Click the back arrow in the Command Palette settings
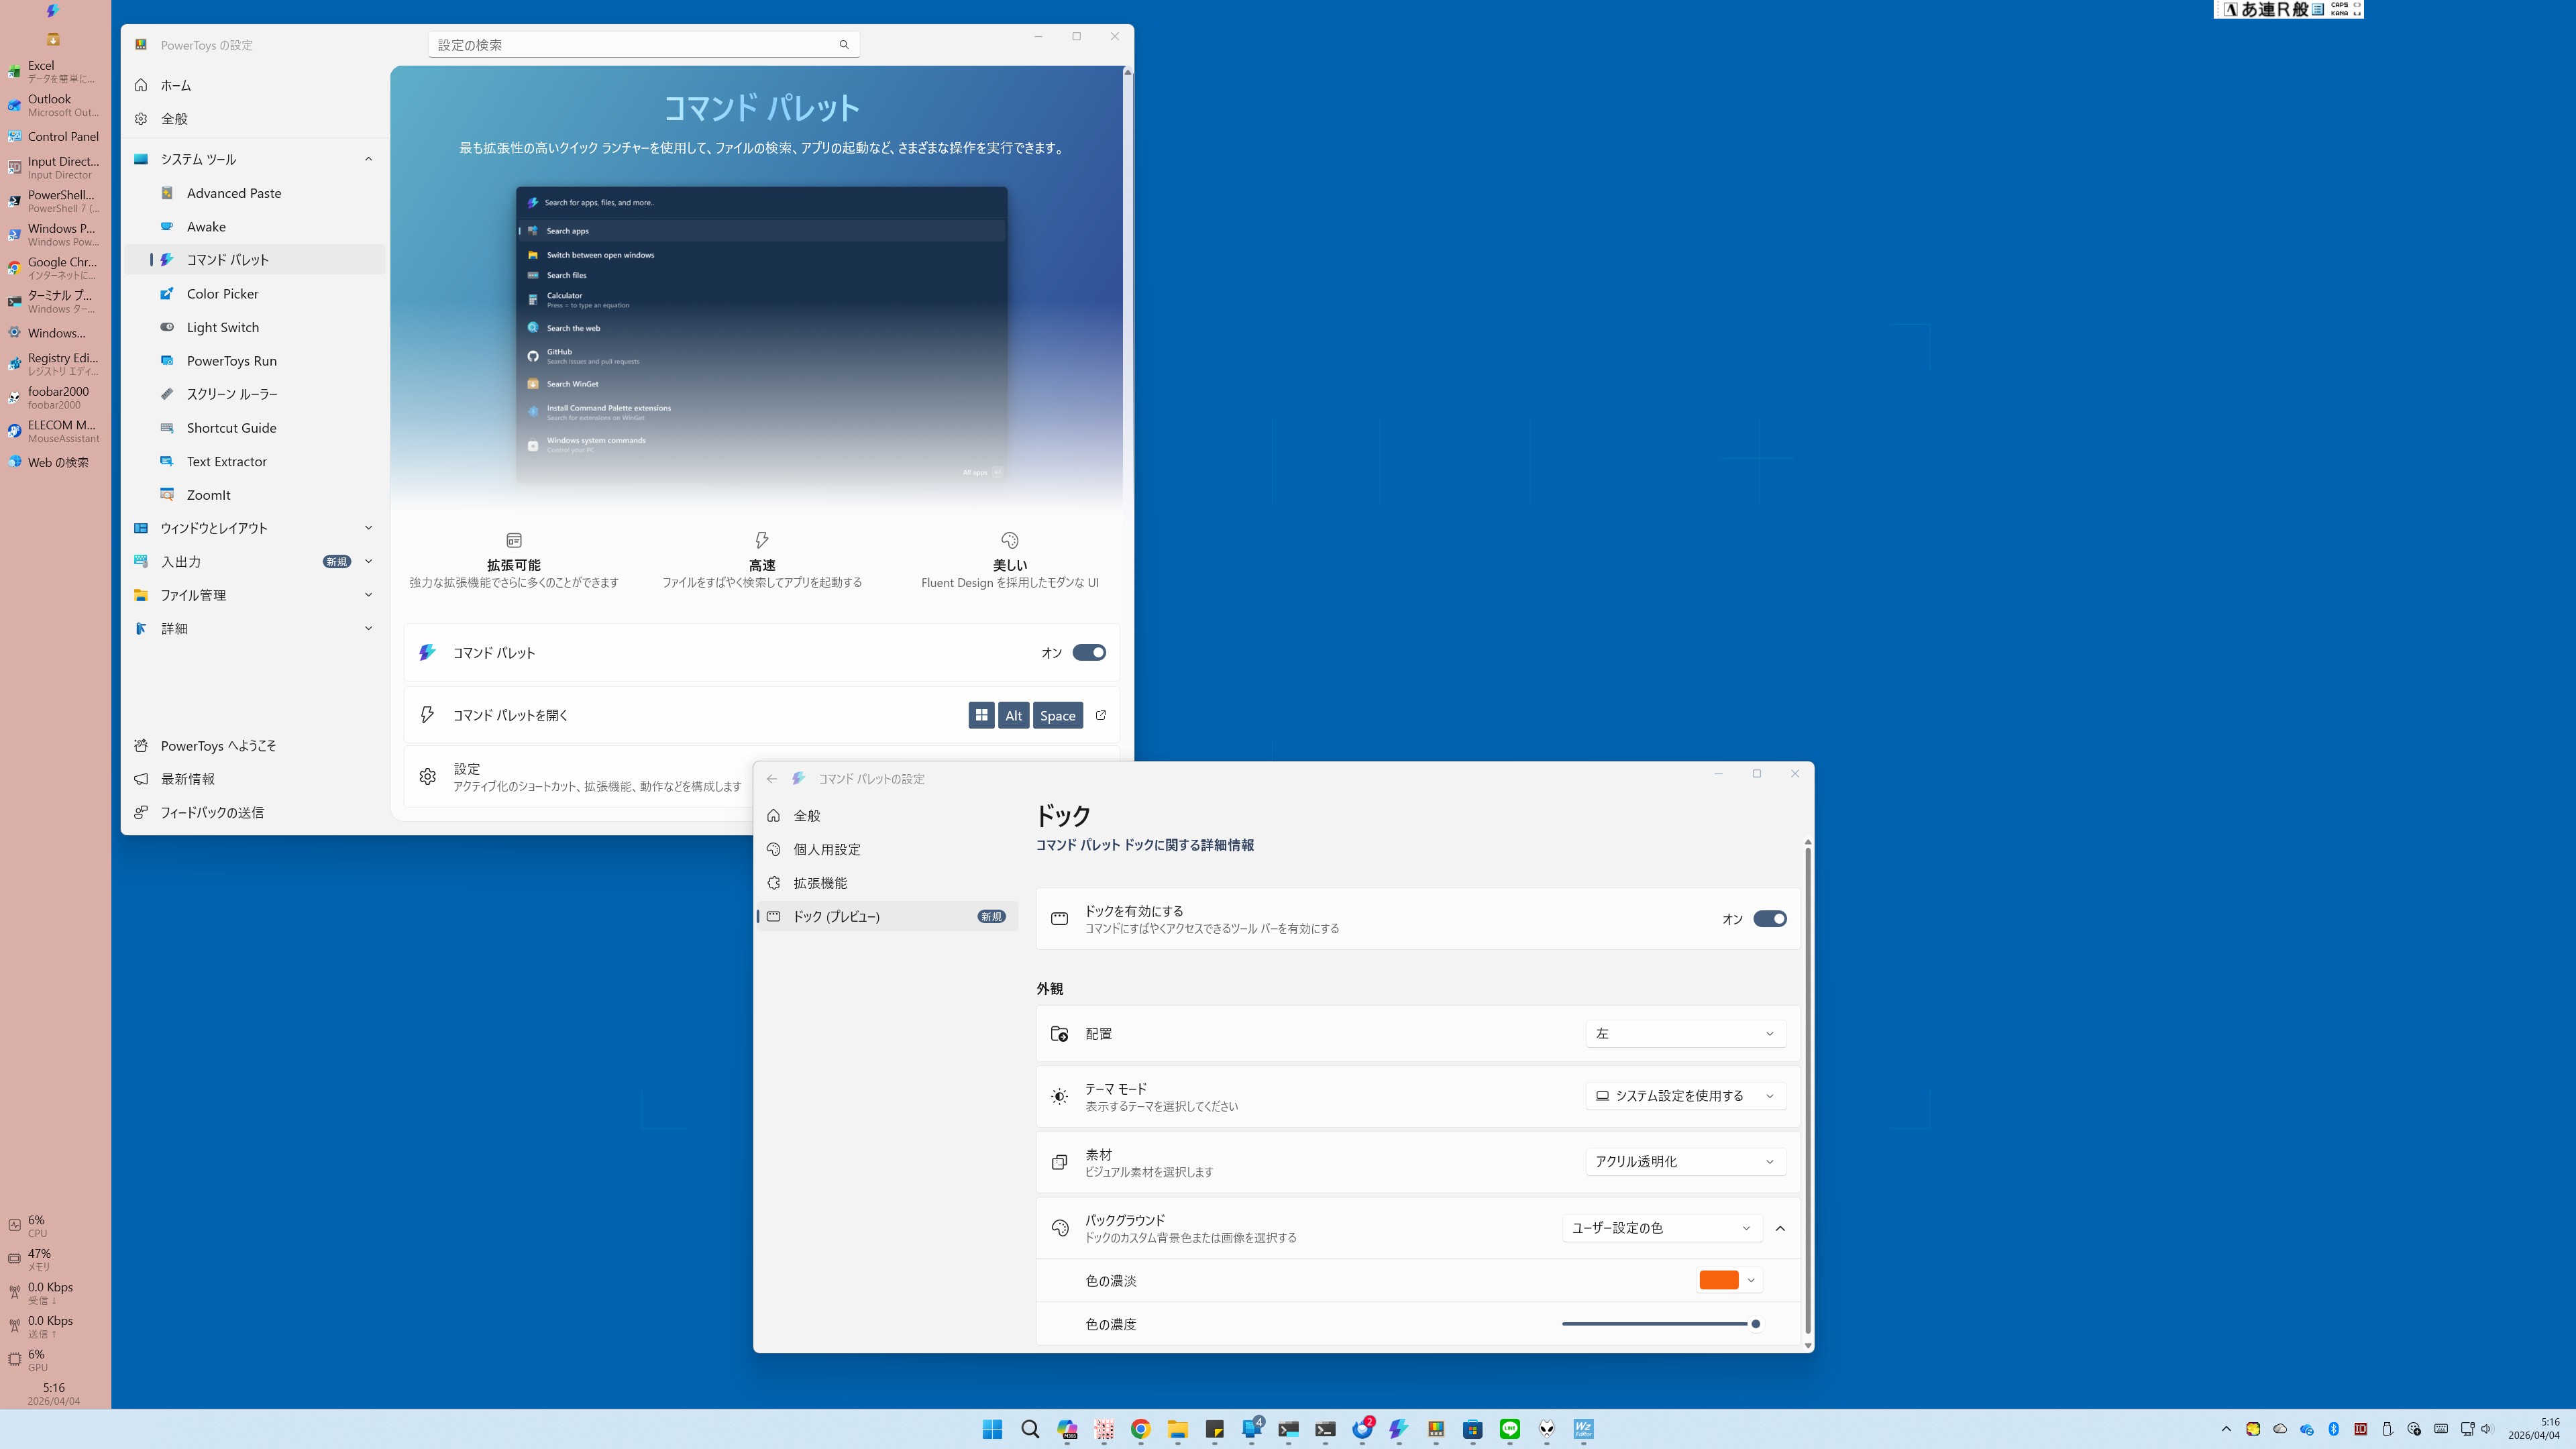The width and height of the screenshot is (2576, 1449). [x=772, y=778]
